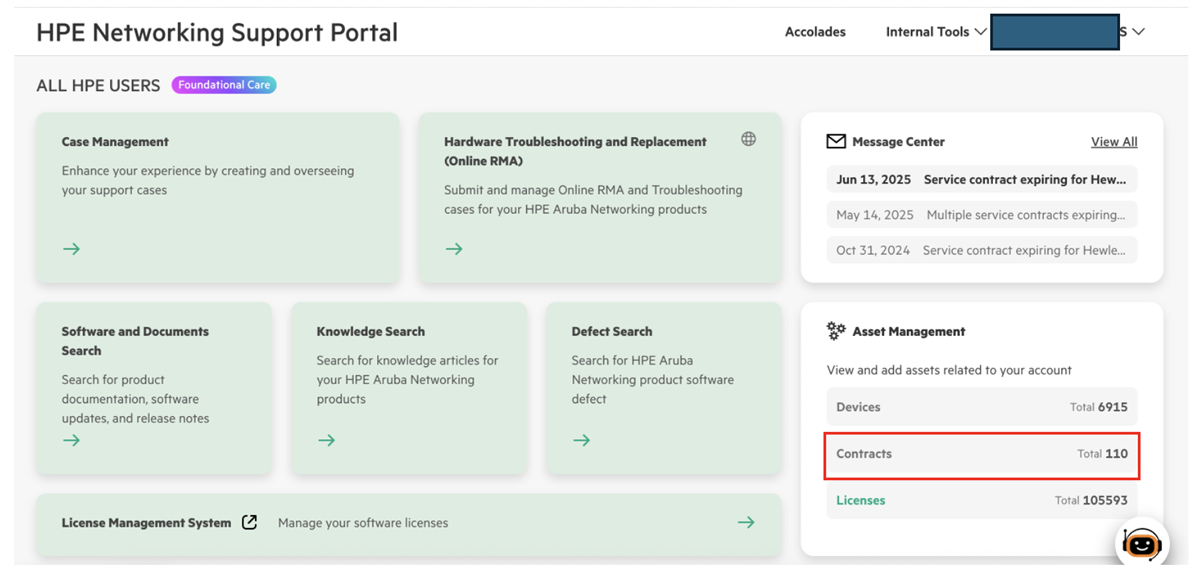Click the Message Center envelope icon
The height and width of the screenshot is (569, 1200).
click(x=836, y=141)
